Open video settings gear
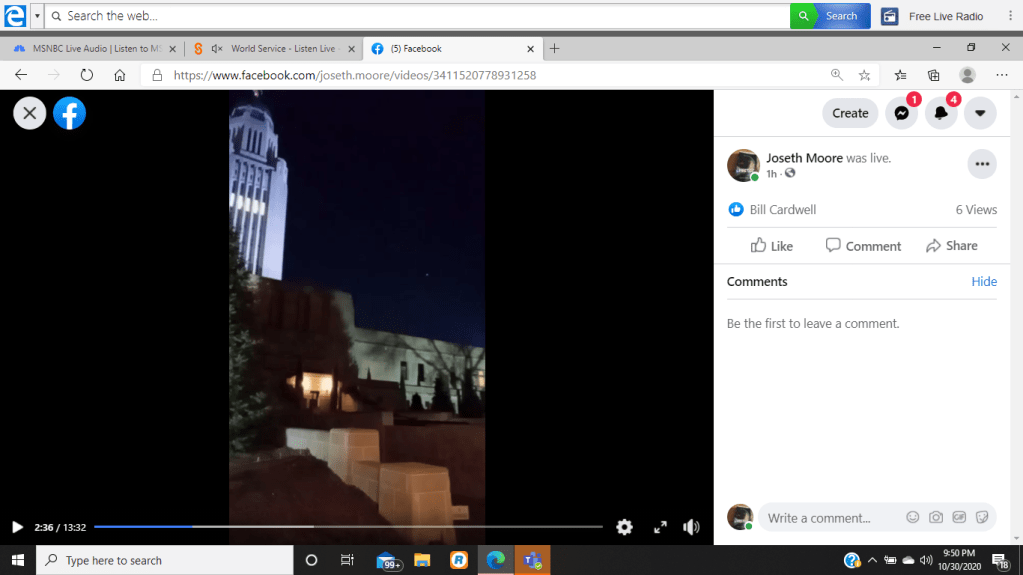Viewport: 1023px width, 575px height. click(624, 527)
